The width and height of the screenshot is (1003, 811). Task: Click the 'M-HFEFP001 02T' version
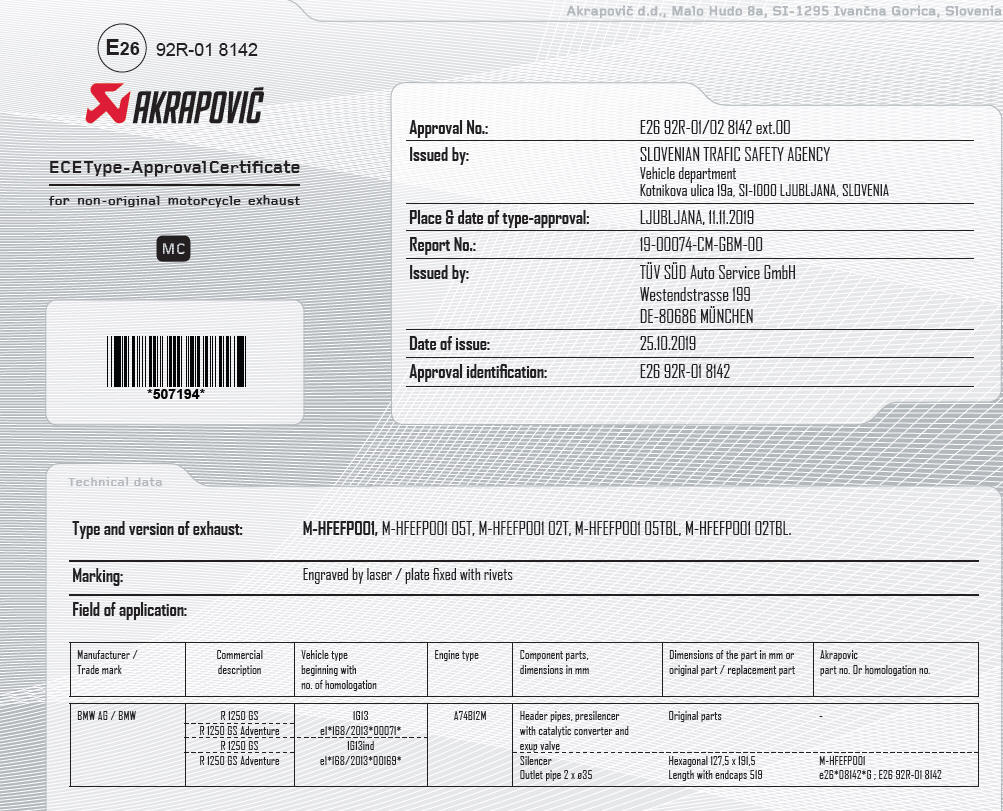click(524, 529)
